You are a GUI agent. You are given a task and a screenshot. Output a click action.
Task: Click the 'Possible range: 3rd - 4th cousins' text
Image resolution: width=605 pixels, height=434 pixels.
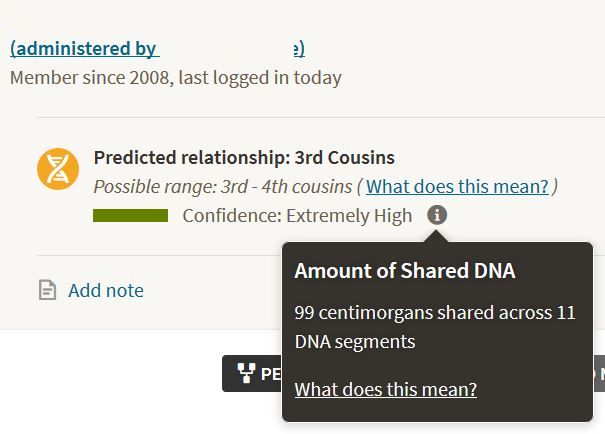pyautogui.click(x=222, y=186)
